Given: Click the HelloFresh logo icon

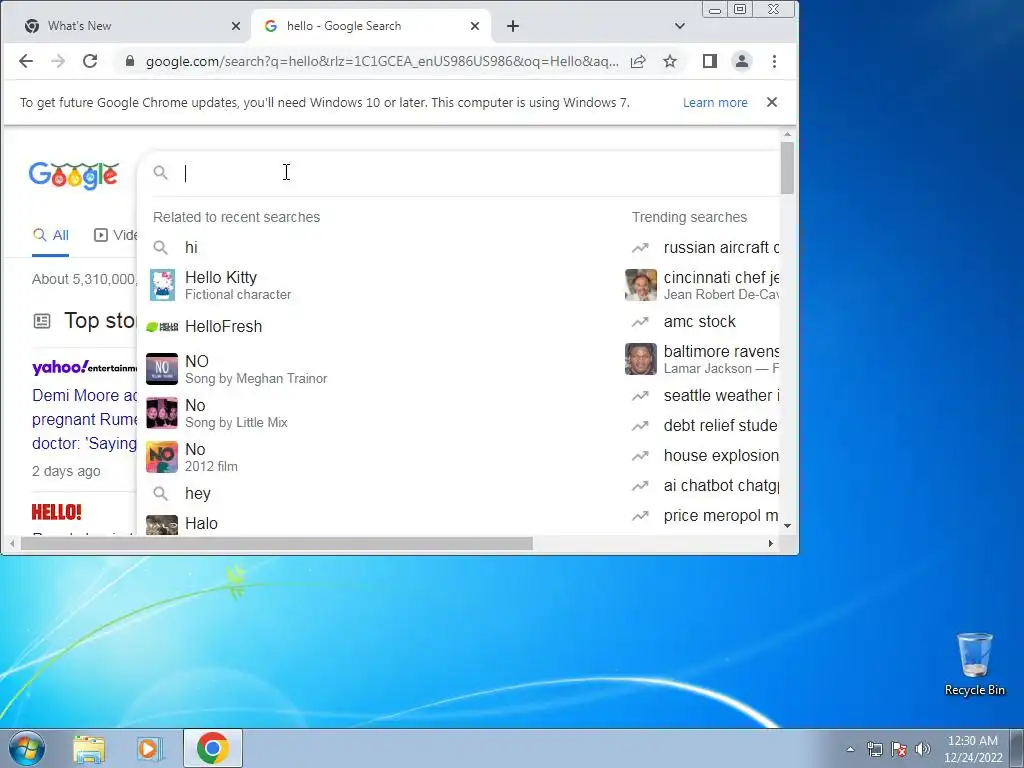Looking at the screenshot, I should [162, 327].
